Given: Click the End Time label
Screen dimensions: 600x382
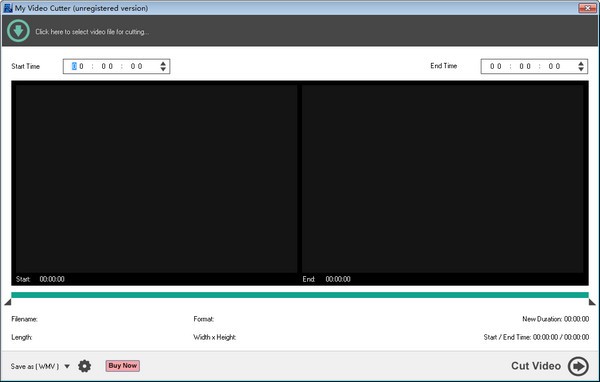Looking at the screenshot, I should coord(443,66).
